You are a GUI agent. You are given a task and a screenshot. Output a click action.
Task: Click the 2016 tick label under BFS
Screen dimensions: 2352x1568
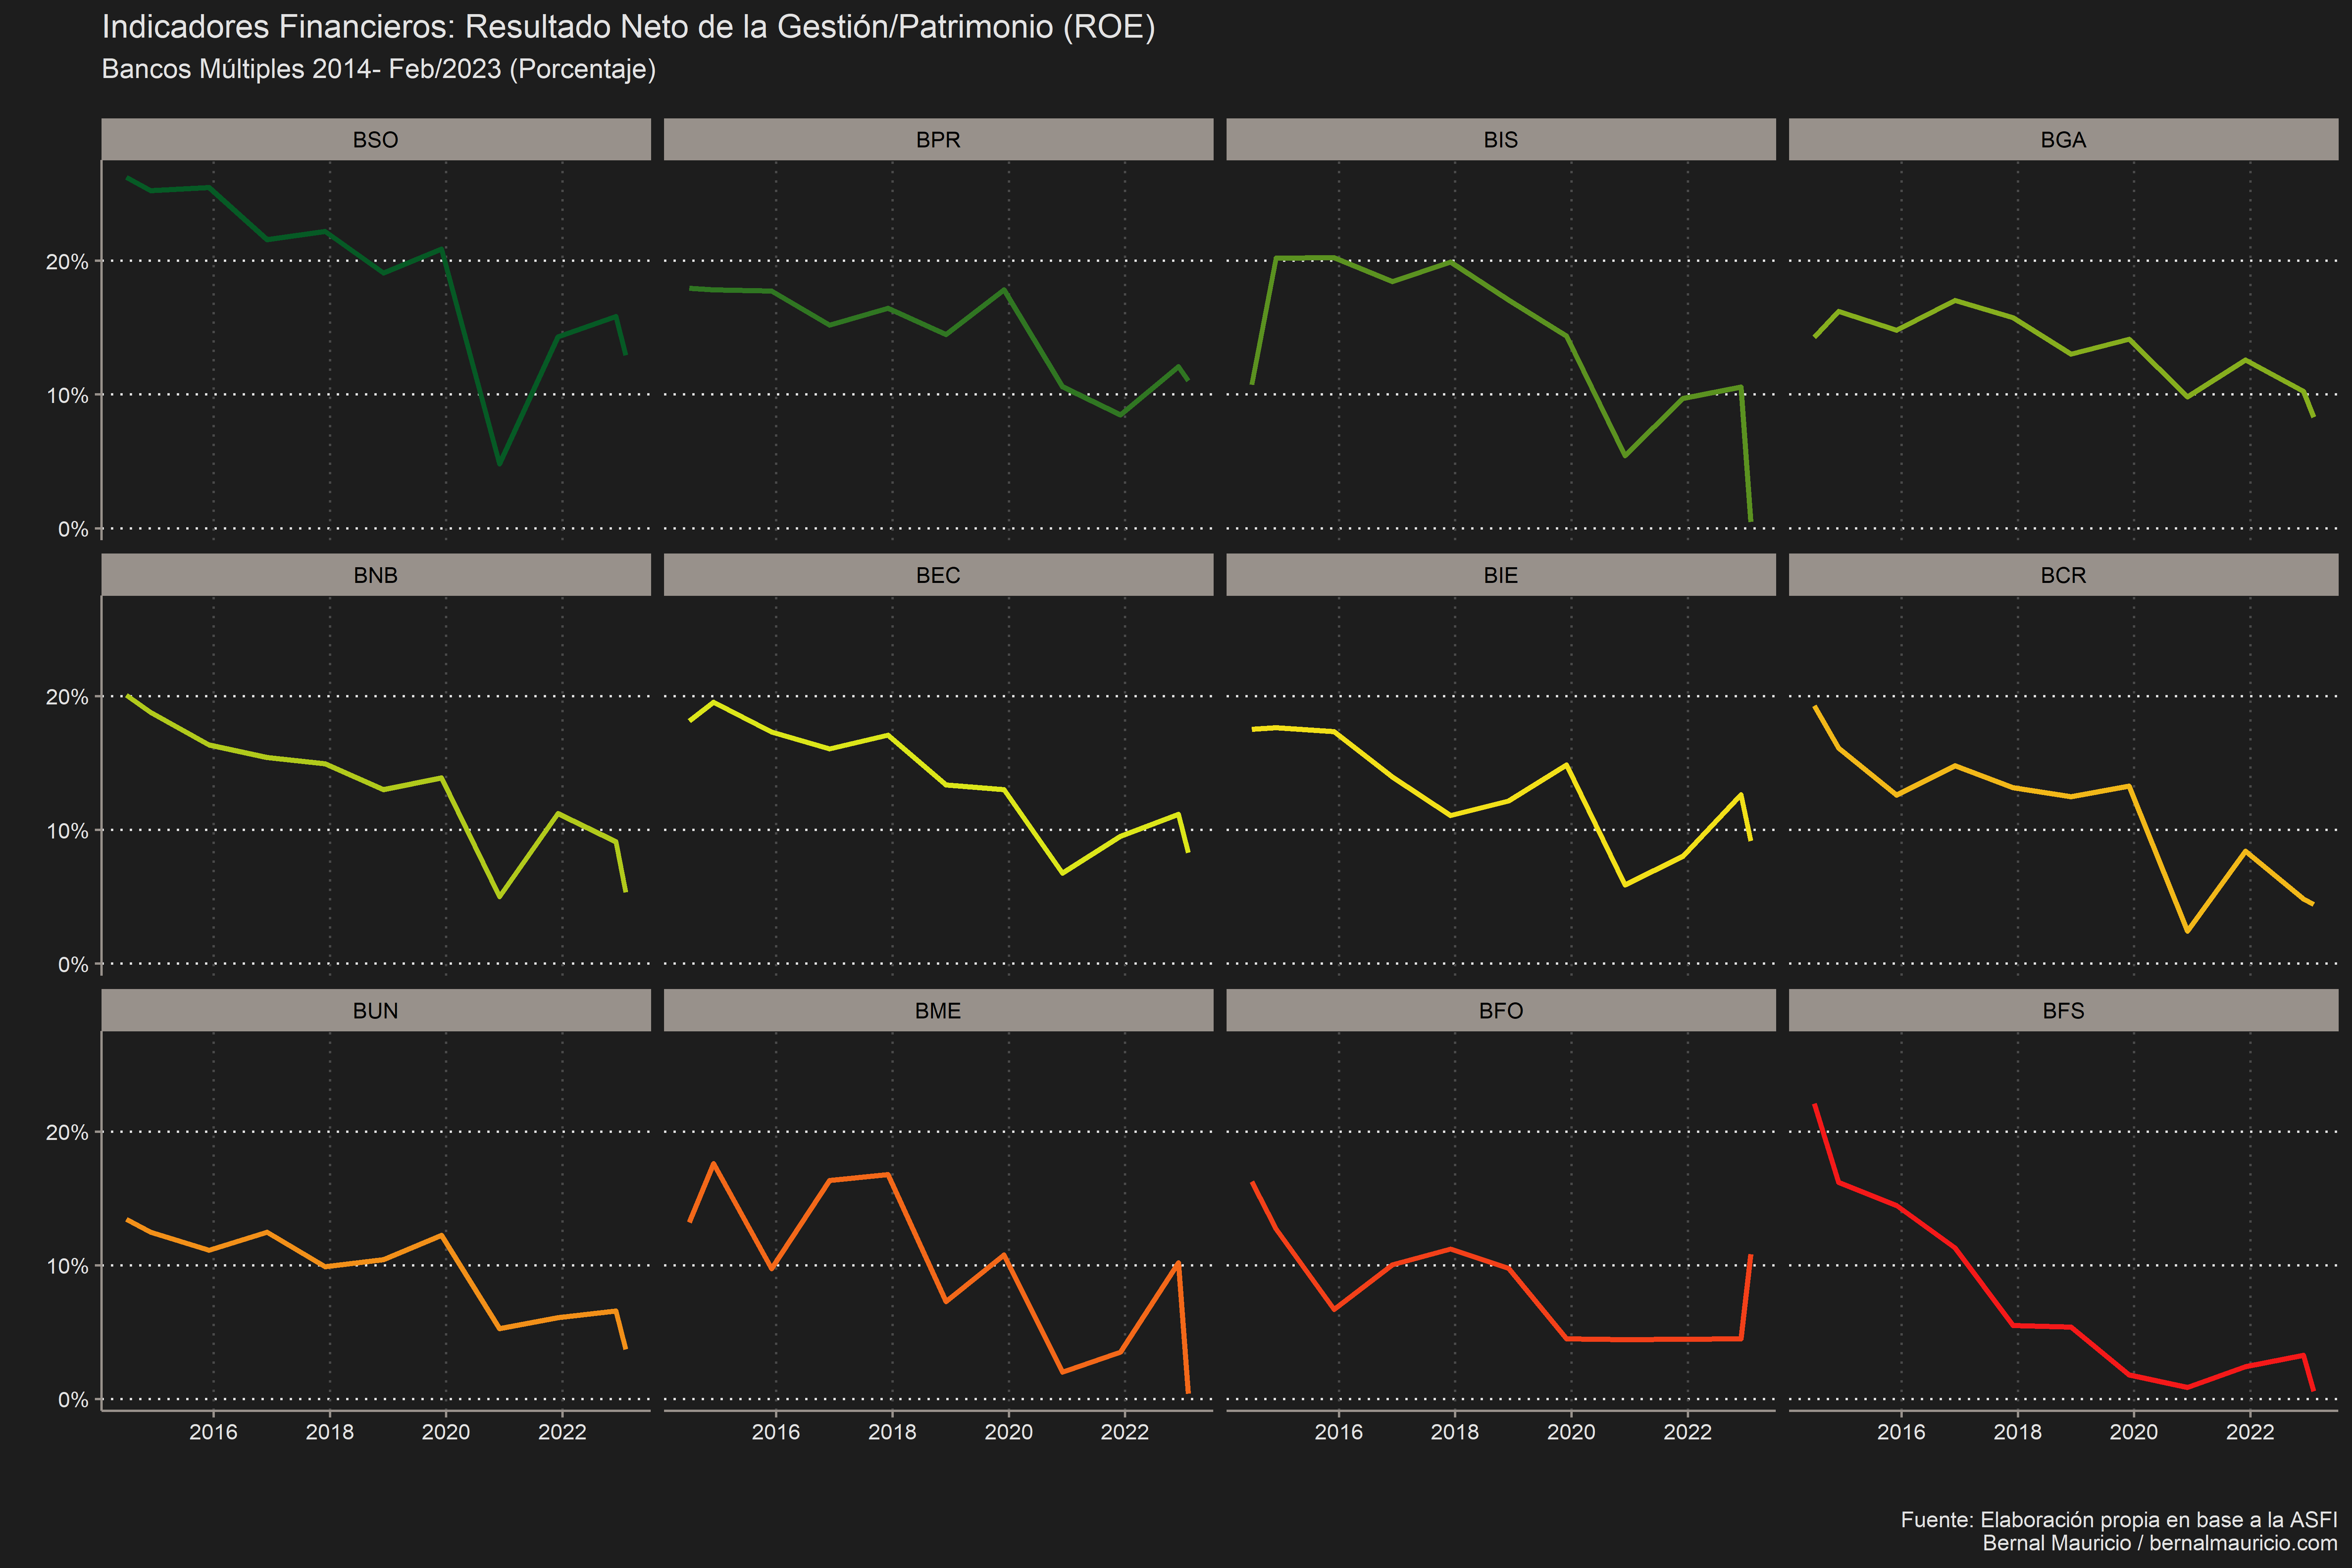click(x=1901, y=1432)
